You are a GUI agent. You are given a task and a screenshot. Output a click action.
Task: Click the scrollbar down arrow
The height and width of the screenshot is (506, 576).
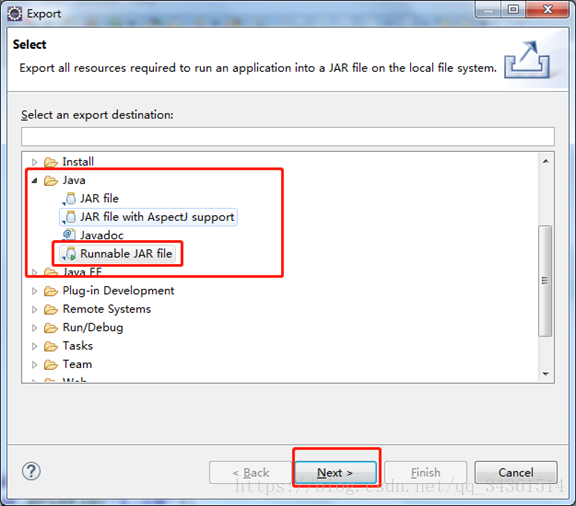click(546, 374)
